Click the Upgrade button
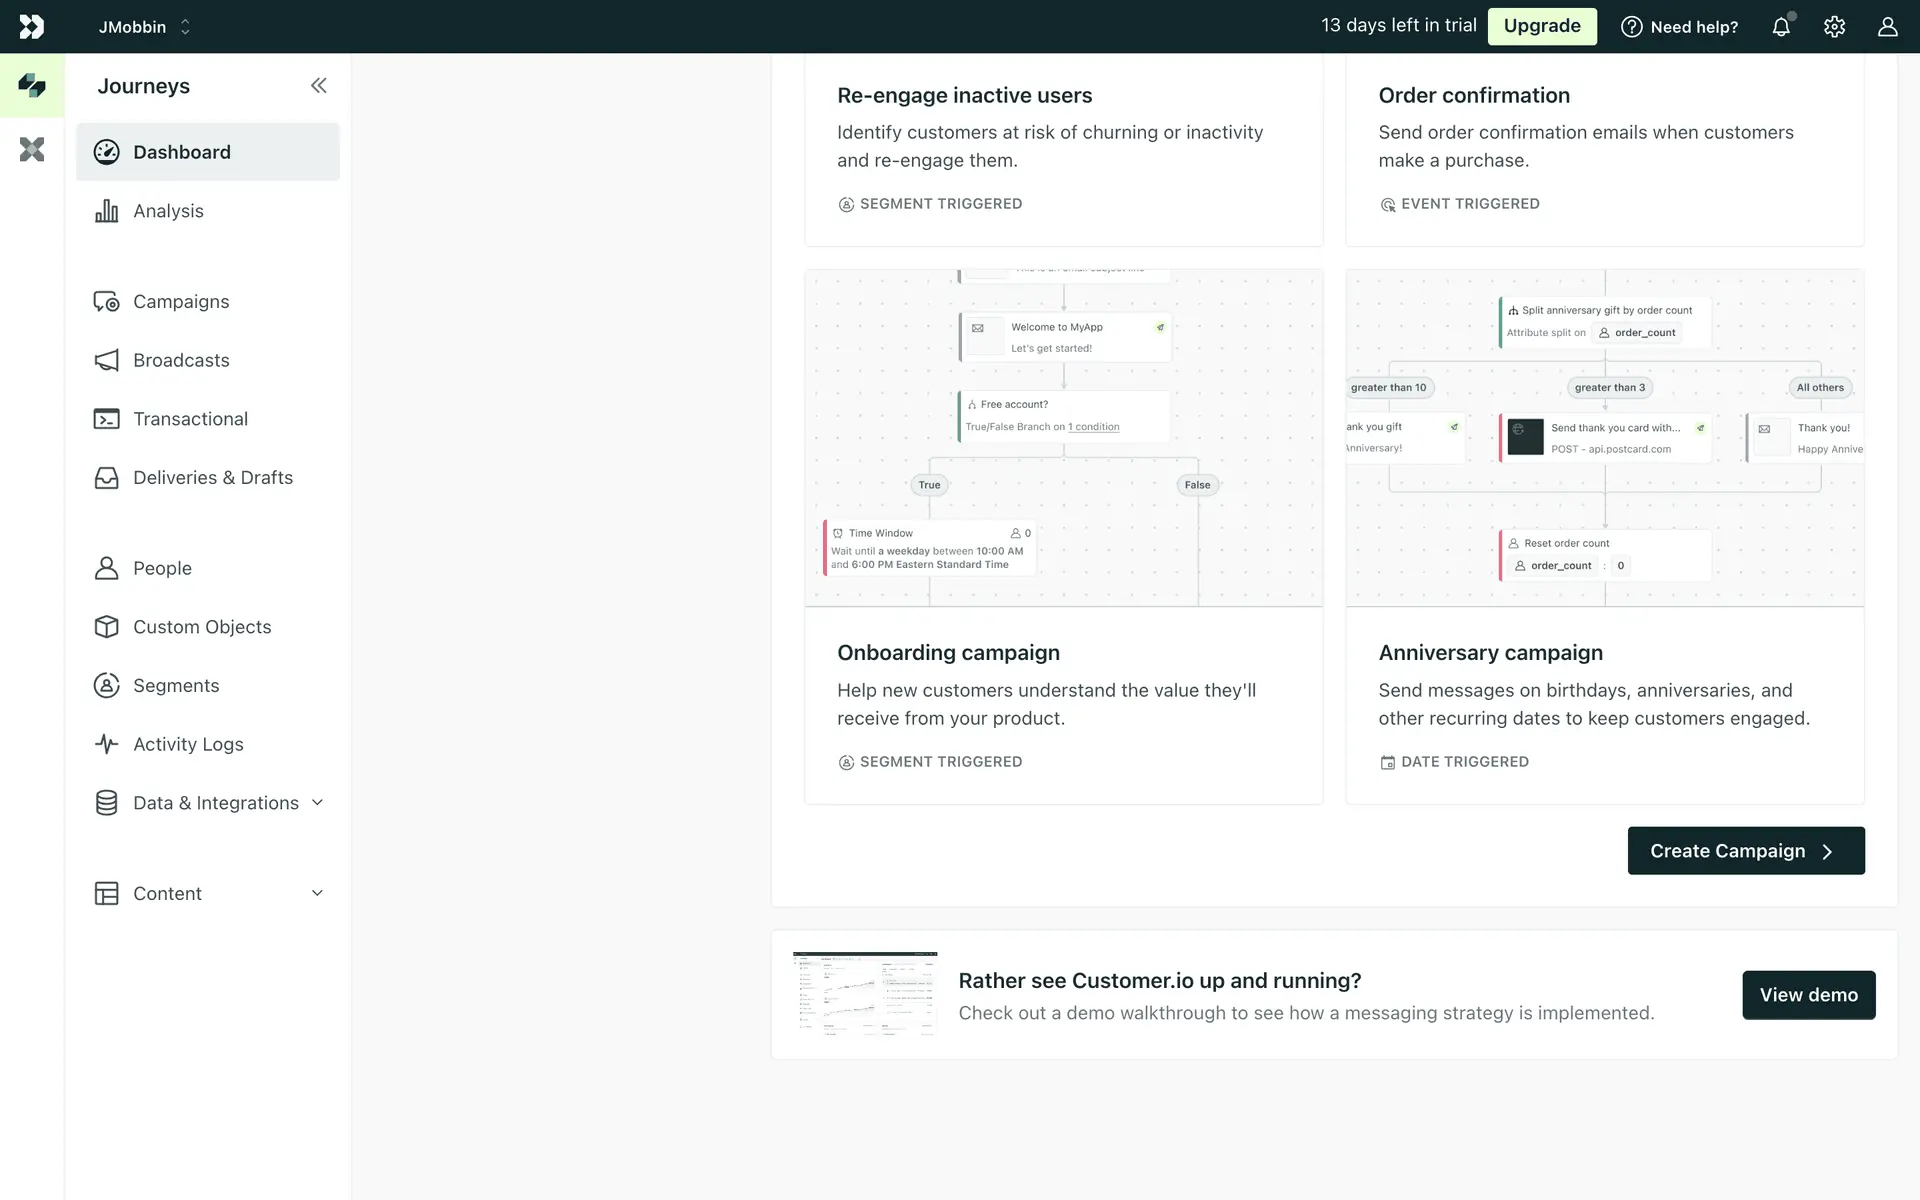Viewport: 1920px width, 1200px height. pyautogui.click(x=1542, y=27)
